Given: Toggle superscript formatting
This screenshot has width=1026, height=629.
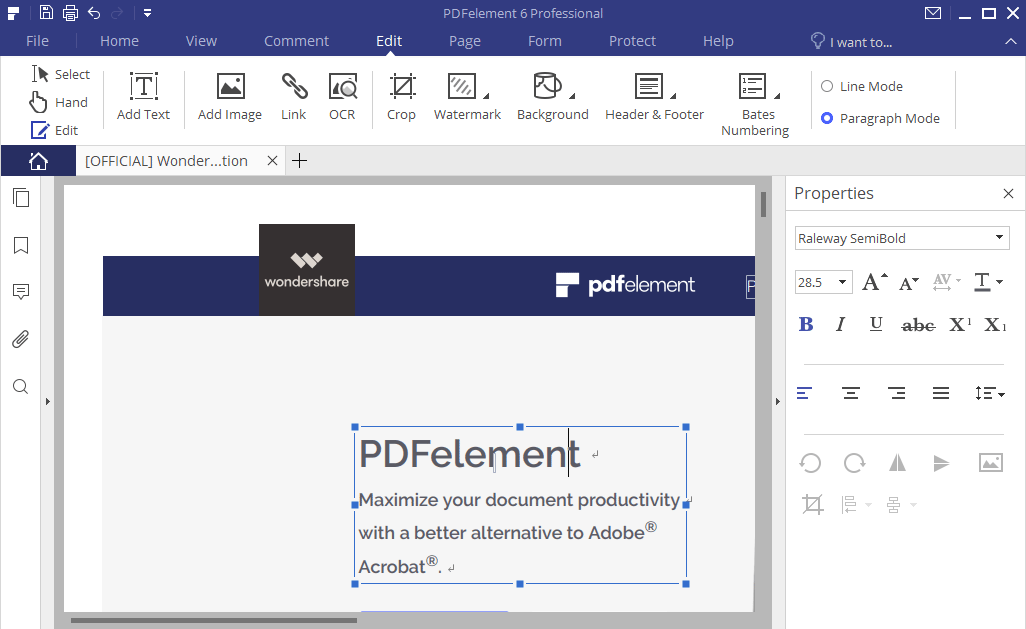Looking at the screenshot, I should (x=960, y=325).
